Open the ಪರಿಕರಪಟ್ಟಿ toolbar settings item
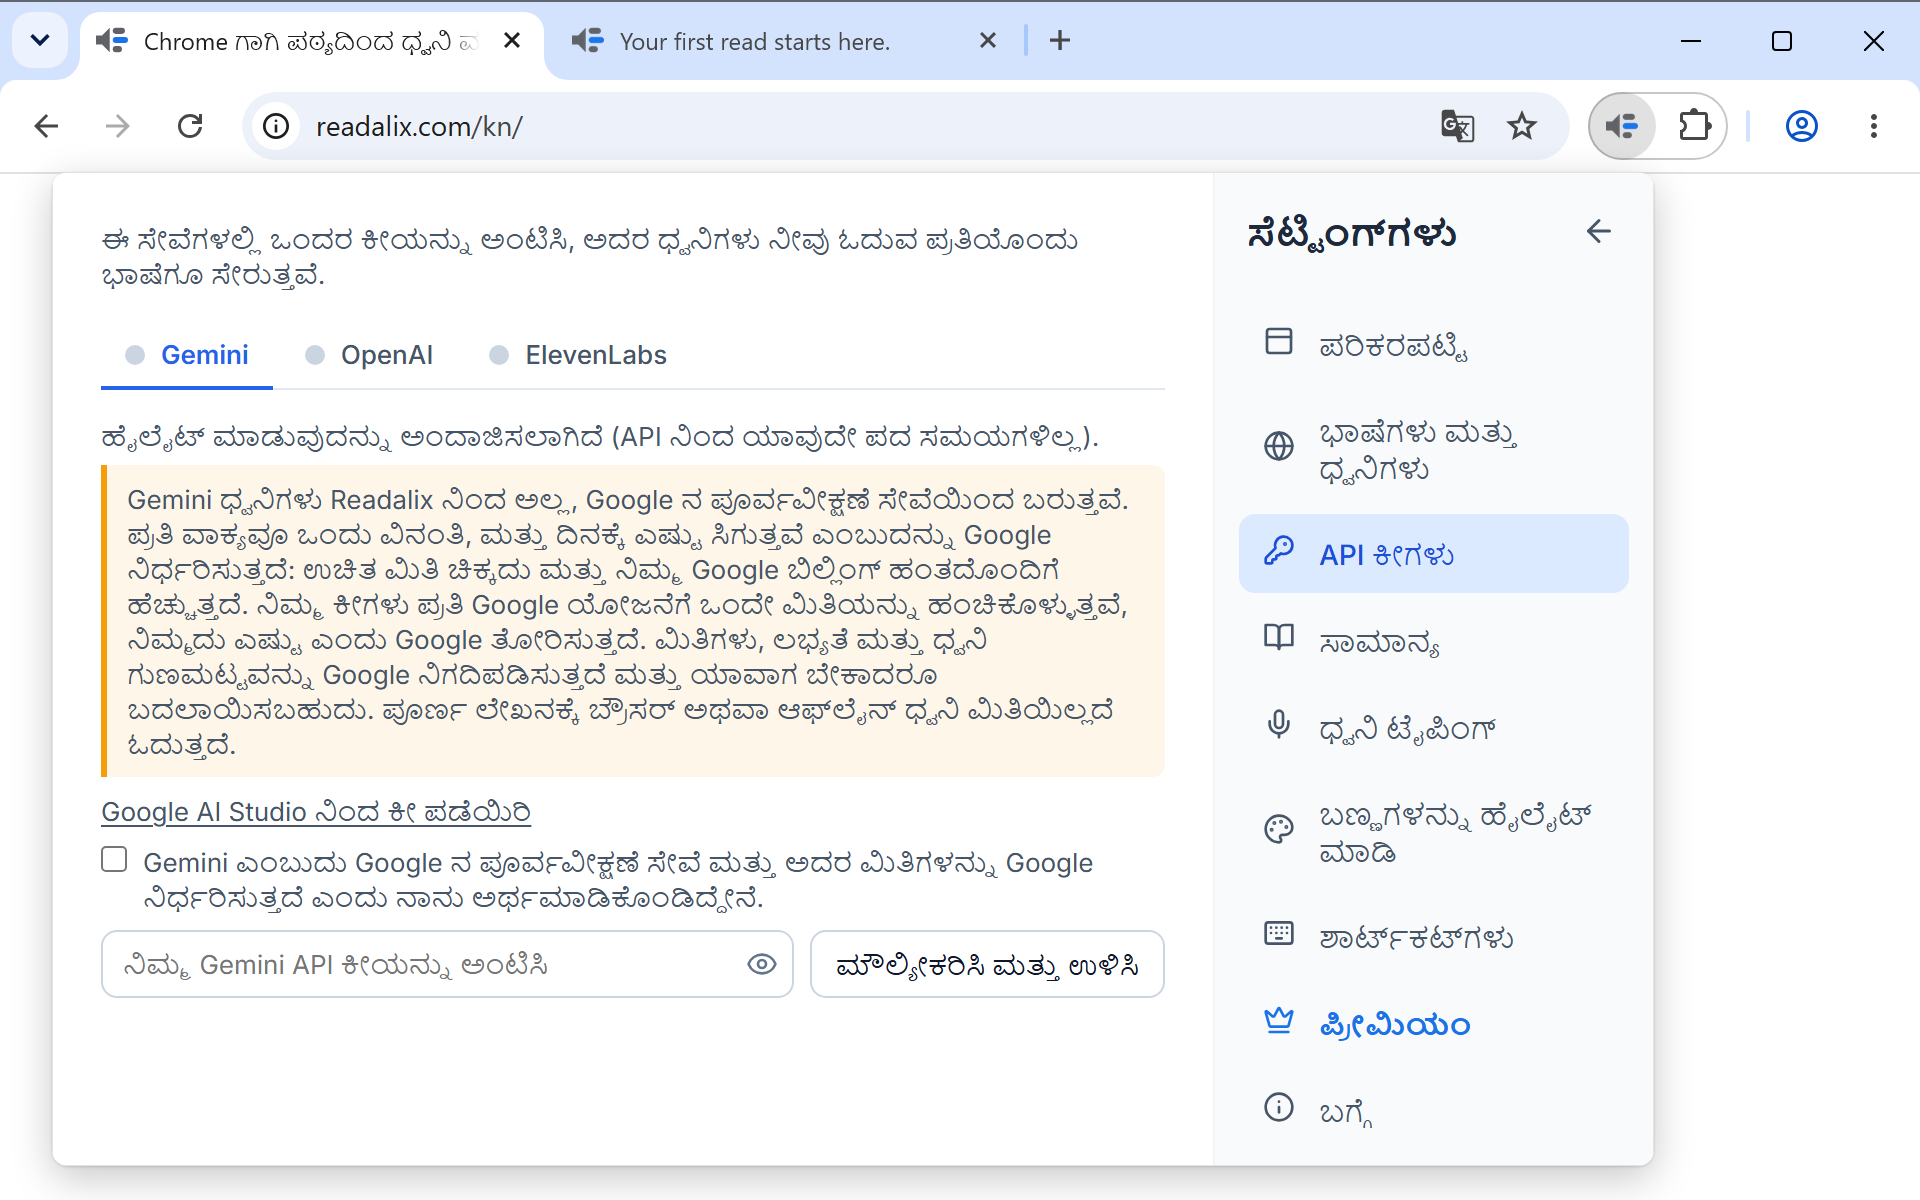Screen dimensions: 1920x1200 click(1433, 345)
